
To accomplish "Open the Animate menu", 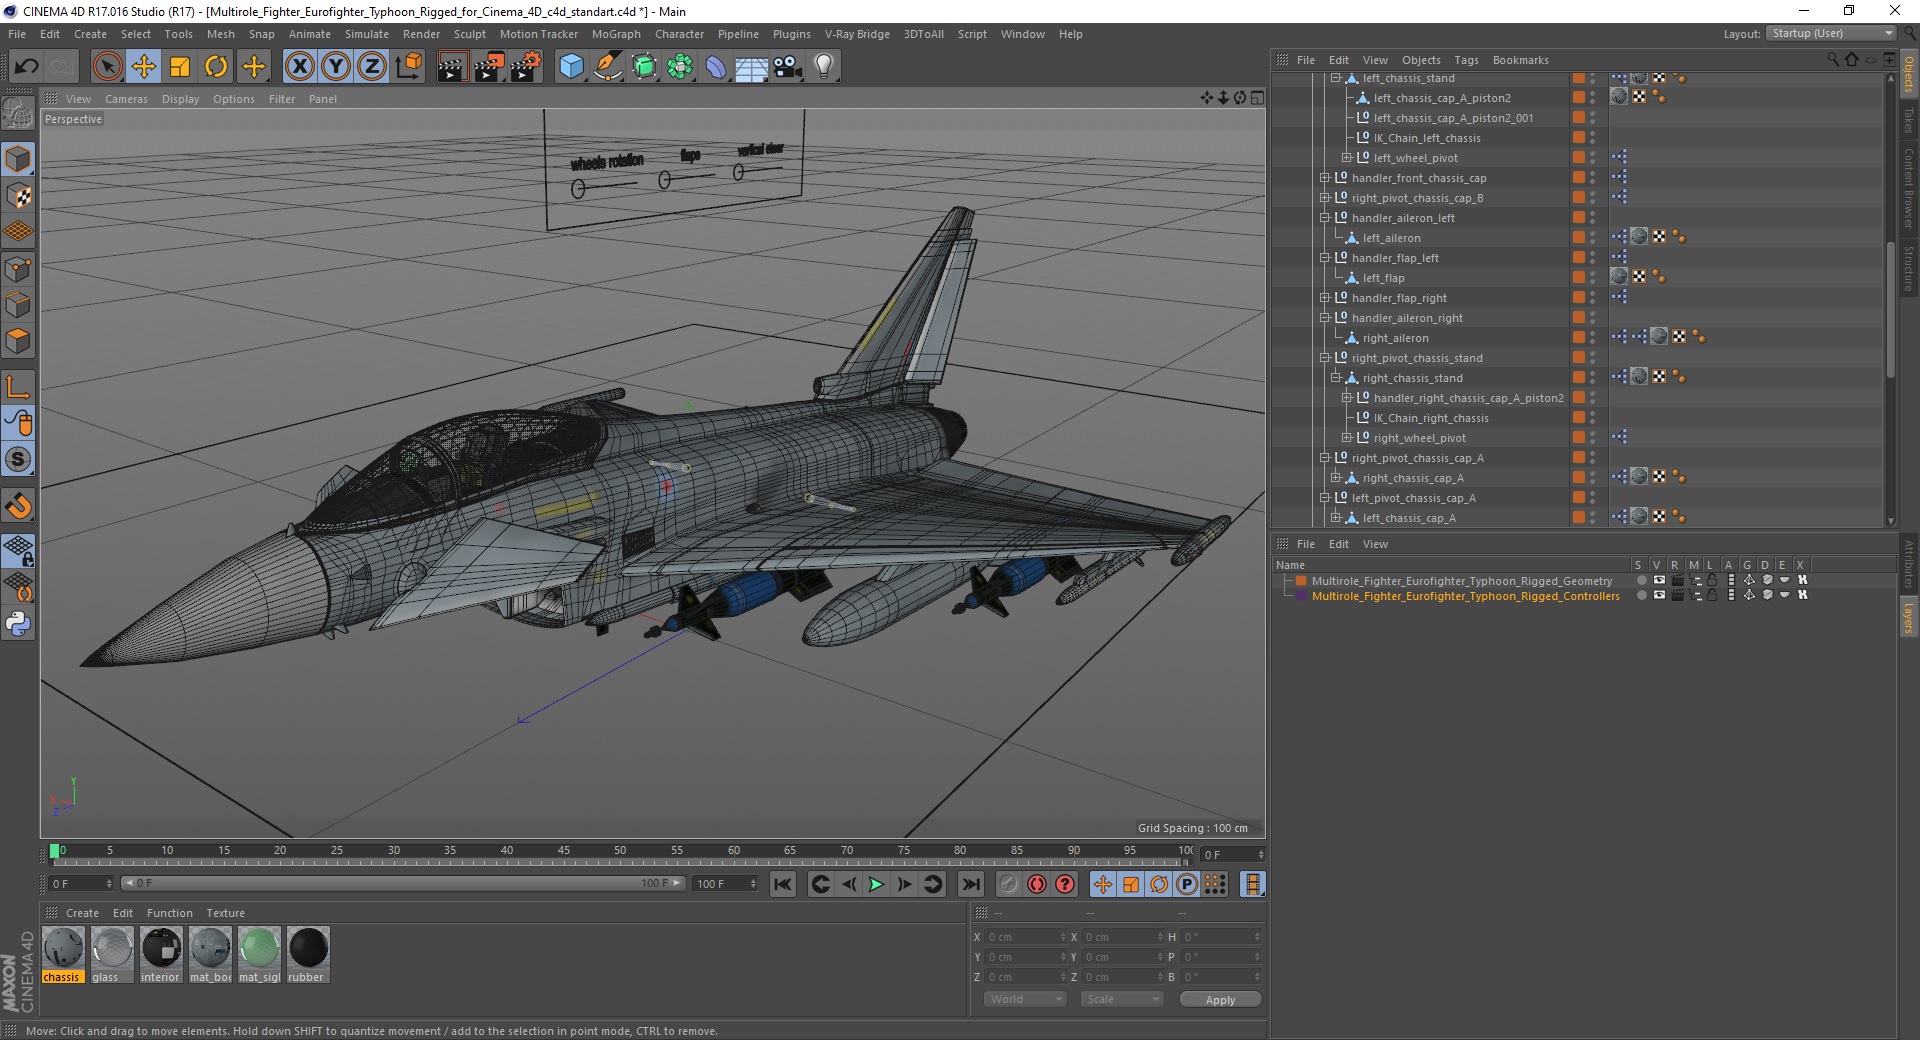I will point(309,34).
